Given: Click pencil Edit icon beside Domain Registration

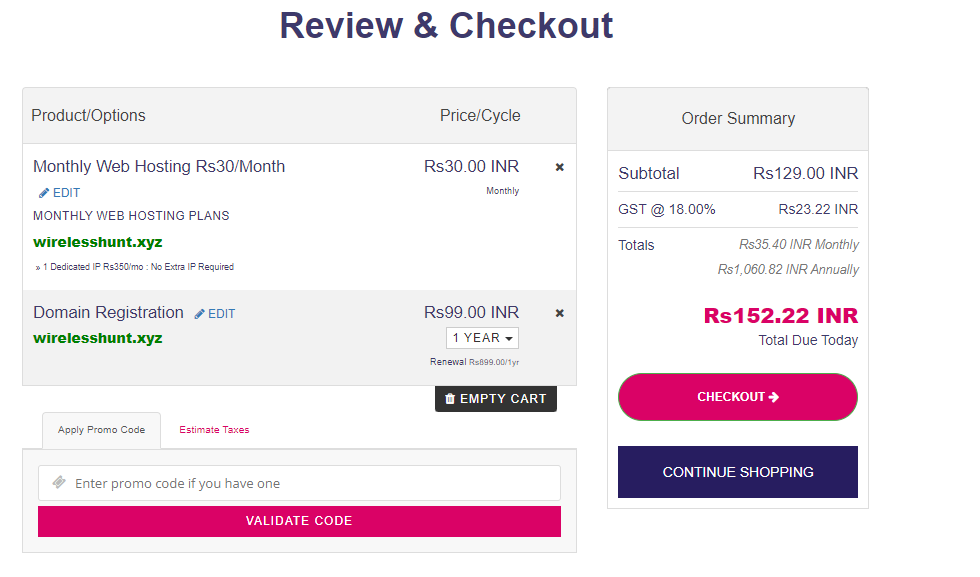Looking at the screenshot, I should [200, 314].
